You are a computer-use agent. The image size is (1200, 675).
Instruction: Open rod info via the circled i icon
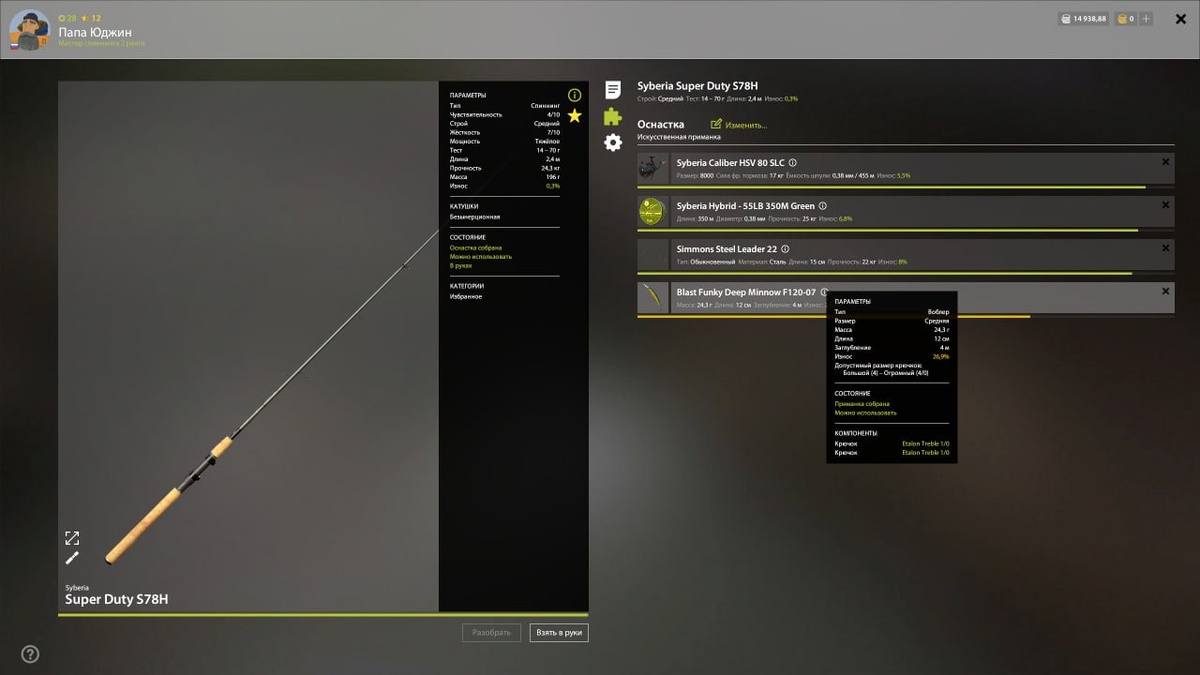[x=574, y=95]
